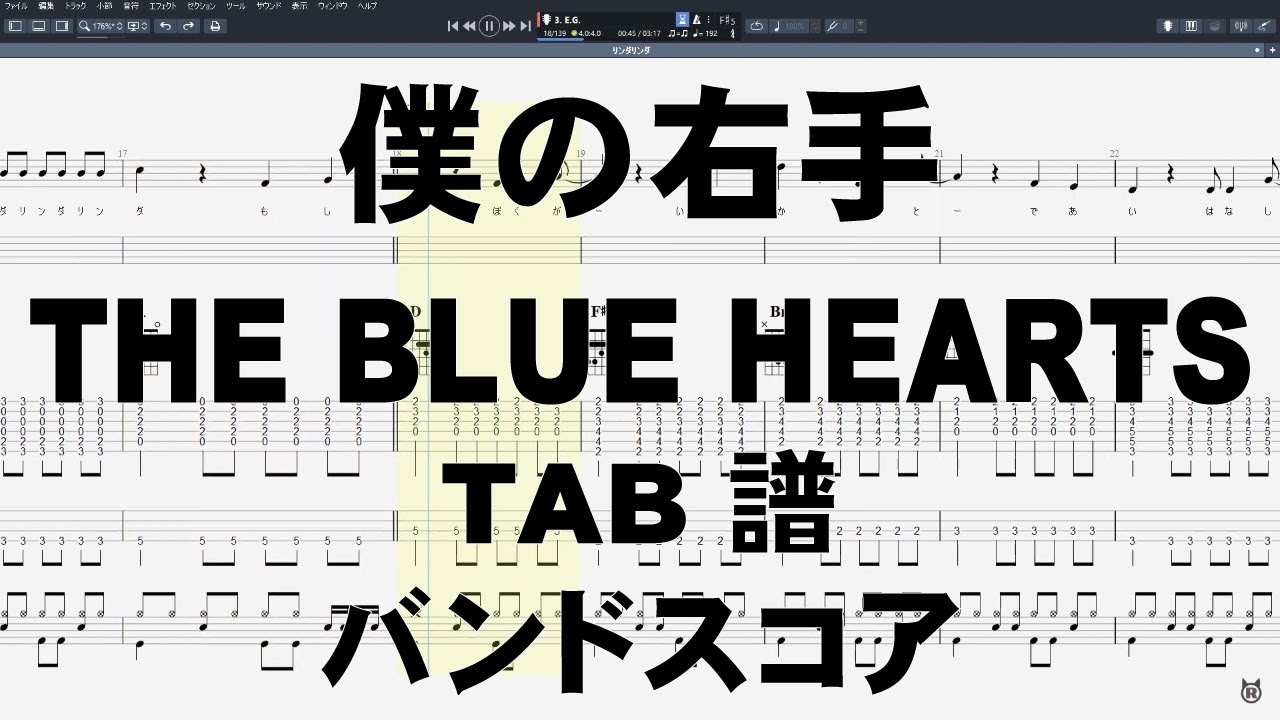1280x720 pixels.
Task: Add a new document tab
Action: (1272, 50)
